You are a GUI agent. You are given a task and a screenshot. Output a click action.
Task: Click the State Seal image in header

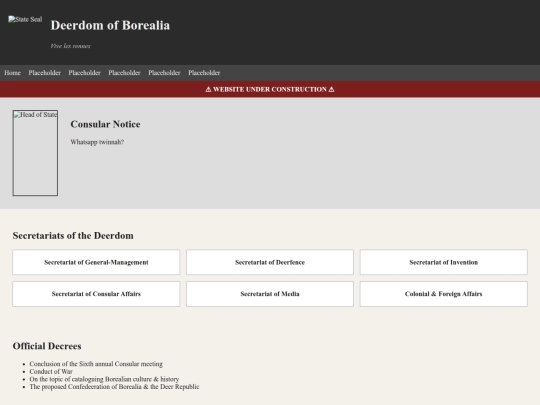(x=25, y=19)
